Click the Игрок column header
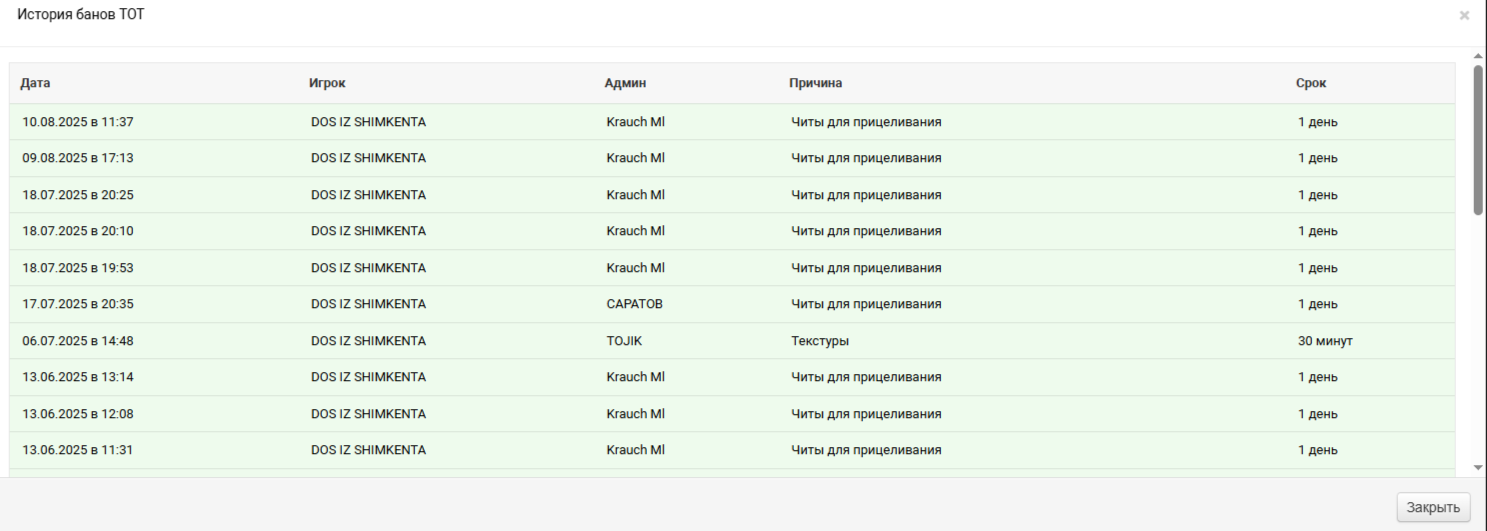The height and width of the screenshot is (531, 1487). [x=327, y=83]
